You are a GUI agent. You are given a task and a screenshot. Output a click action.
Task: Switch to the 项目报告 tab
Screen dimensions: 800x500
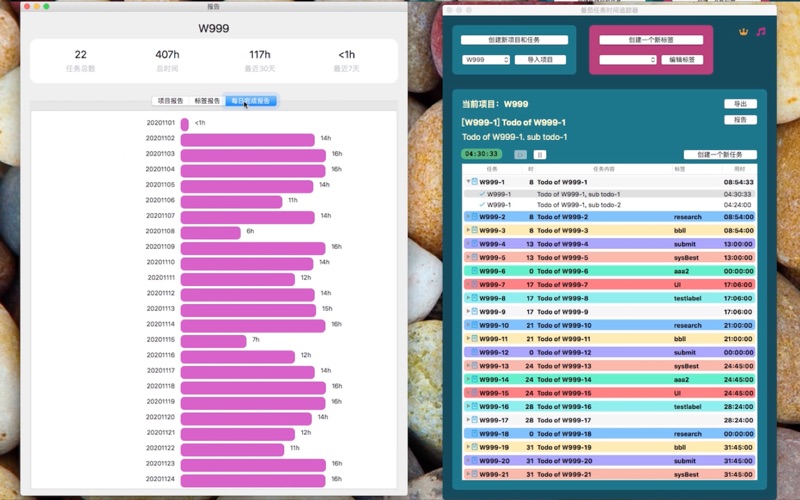(171, 101)
